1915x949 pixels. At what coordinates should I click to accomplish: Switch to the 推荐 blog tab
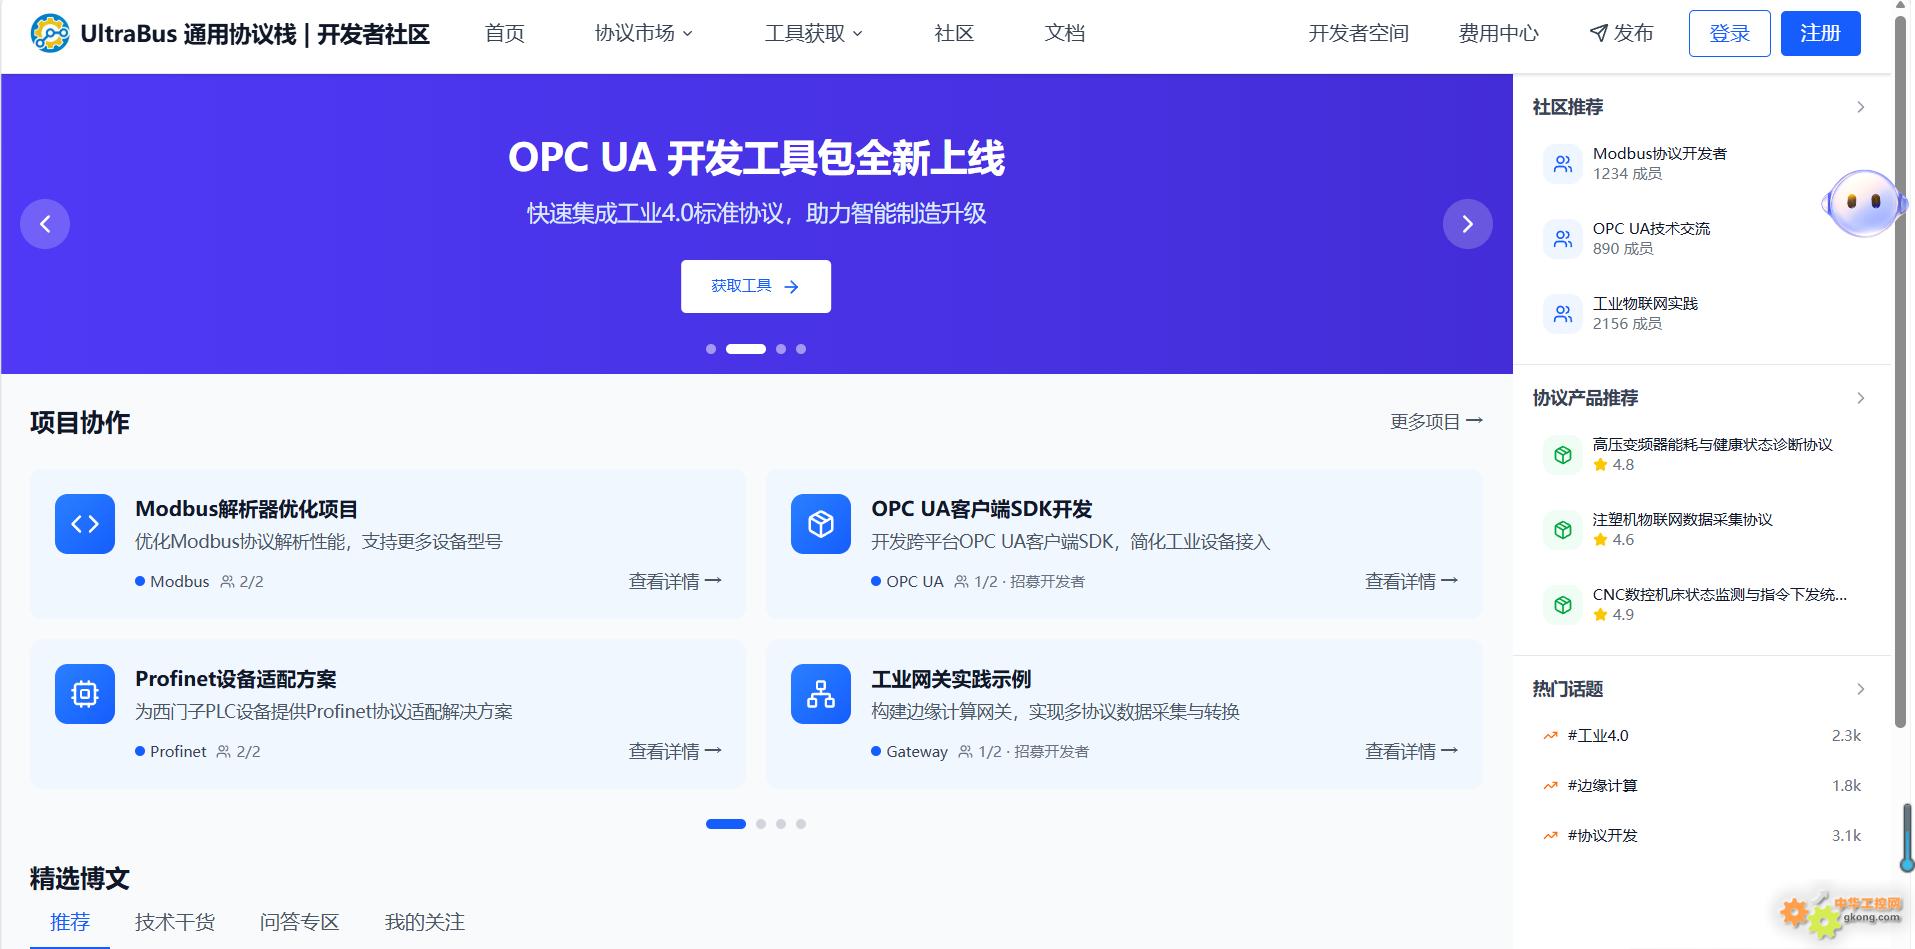[x=70, y=922]
